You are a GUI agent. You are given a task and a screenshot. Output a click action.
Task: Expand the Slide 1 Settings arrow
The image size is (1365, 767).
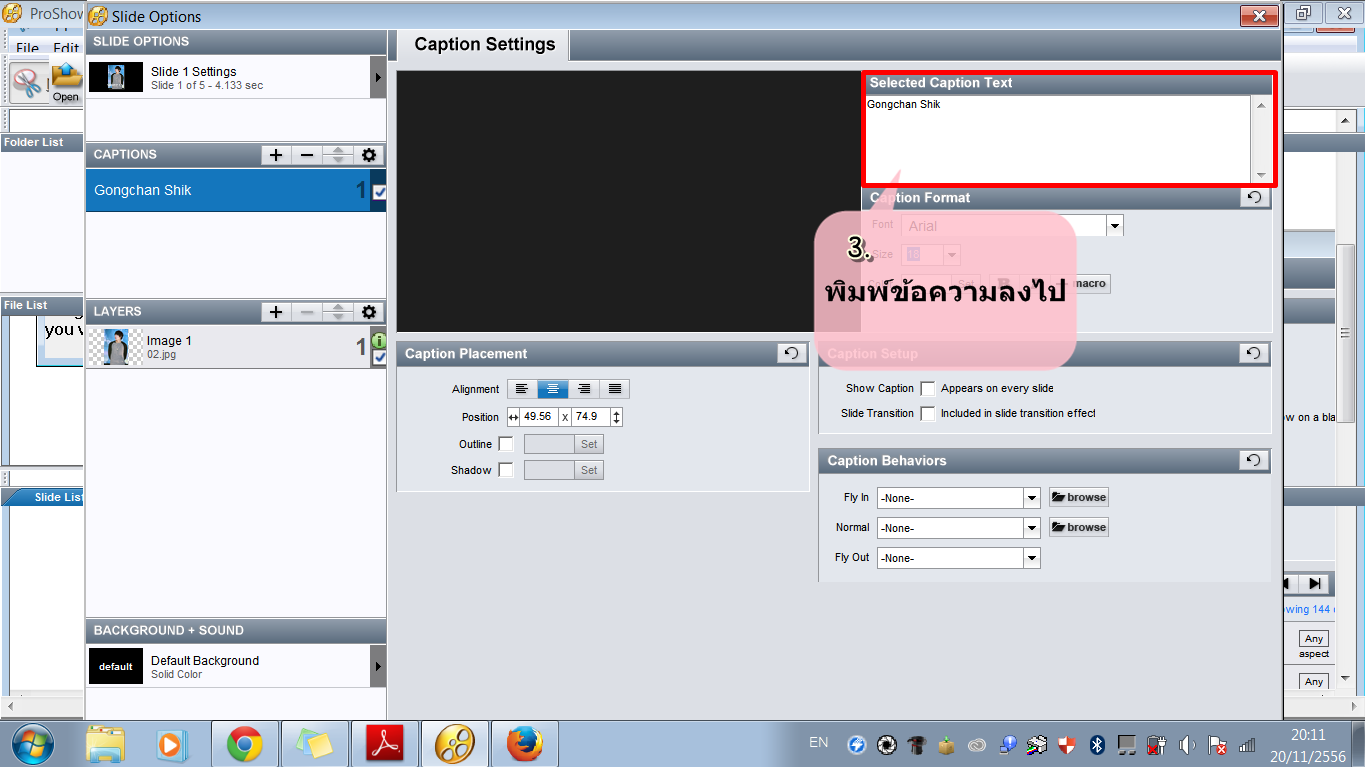tap(378, 77)
